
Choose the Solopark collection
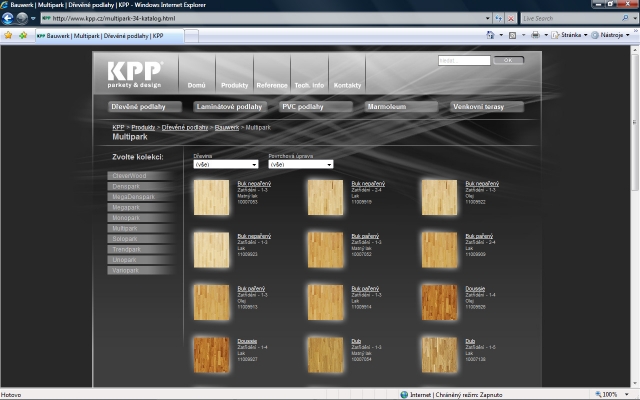pyautogui.click(x=140, y=239)
